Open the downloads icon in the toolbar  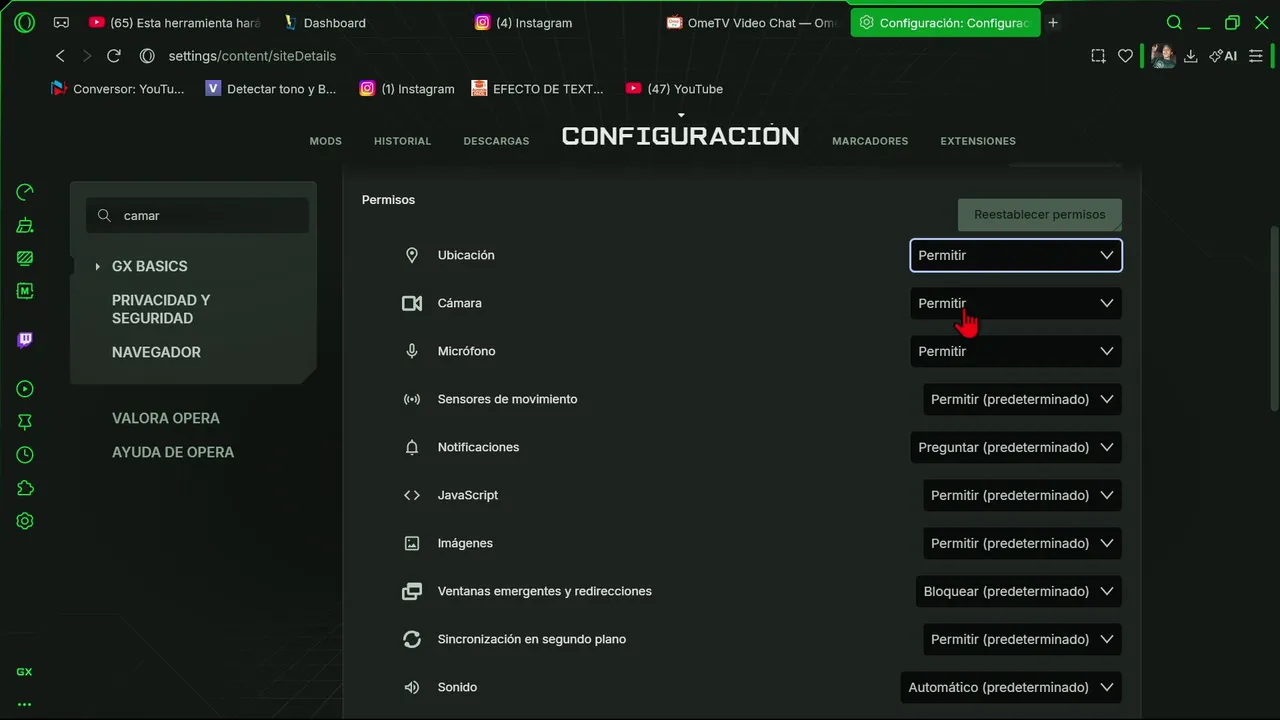pyautogui.click(x=1190, y=56)
